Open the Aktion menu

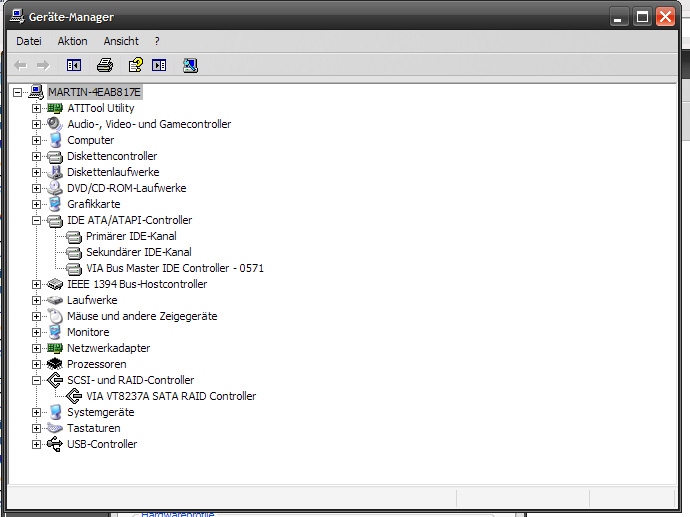73,41
